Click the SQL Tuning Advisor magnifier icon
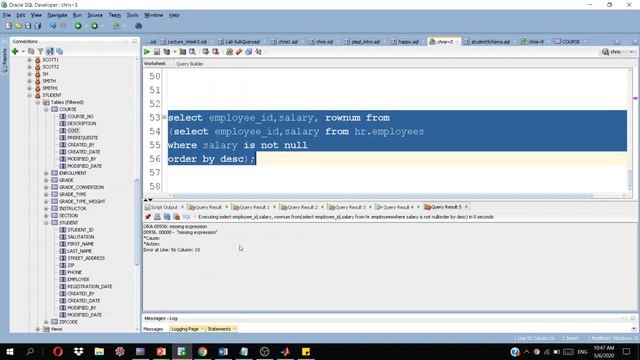This screenshot has height=360, width=640. click(x=192, y=52)
